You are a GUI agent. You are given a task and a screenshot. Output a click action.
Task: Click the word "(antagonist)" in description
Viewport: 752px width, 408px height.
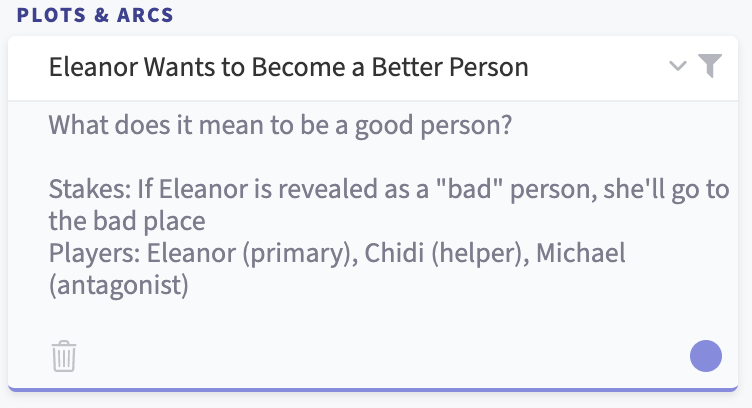119,285
